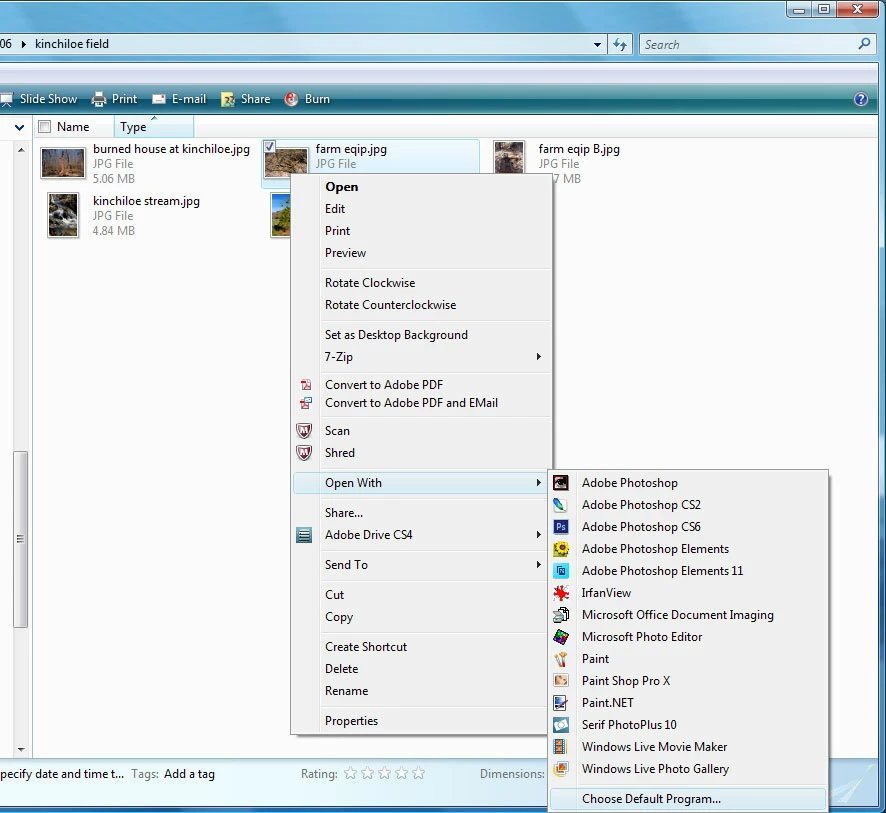
Task: Open the address bar history dropdown
Action: [x=597, y=44]
